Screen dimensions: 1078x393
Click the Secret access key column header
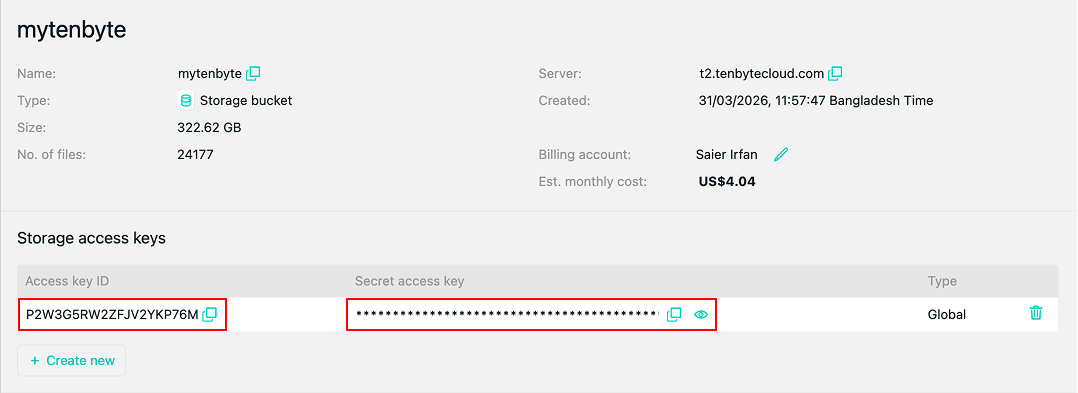[x=410, y=281]
